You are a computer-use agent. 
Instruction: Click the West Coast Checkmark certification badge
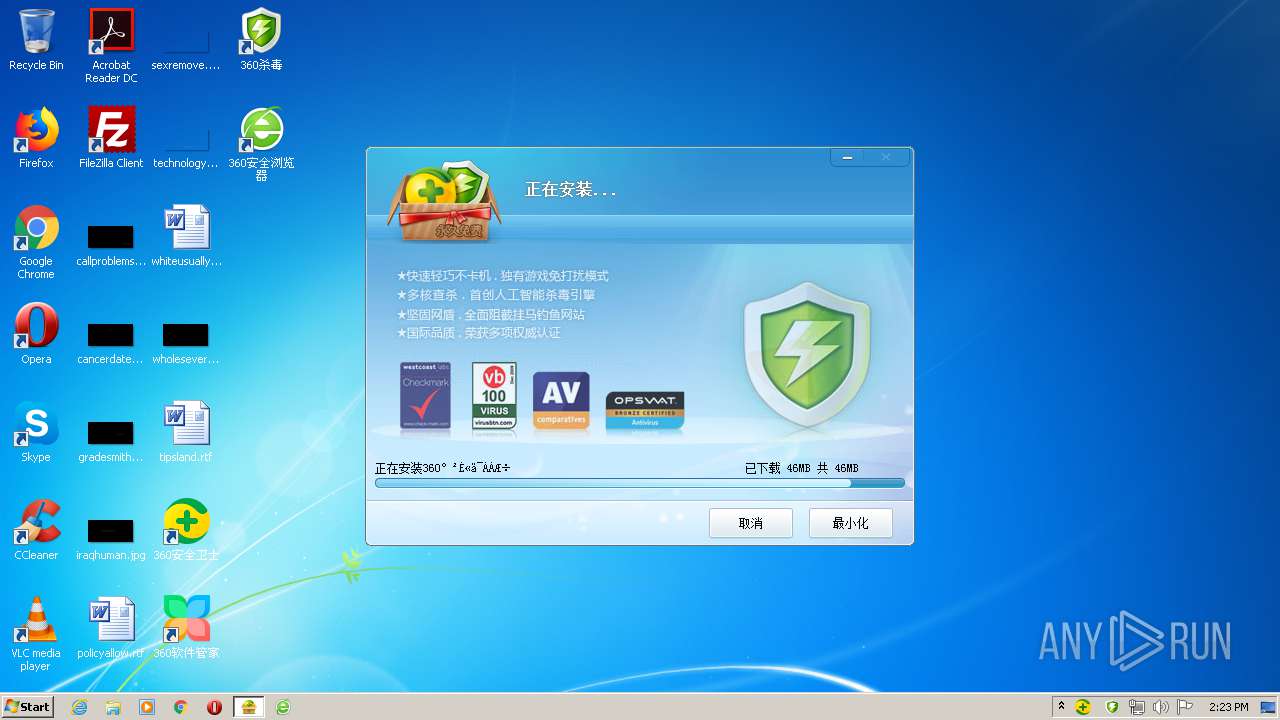click(x=426, y=397)
